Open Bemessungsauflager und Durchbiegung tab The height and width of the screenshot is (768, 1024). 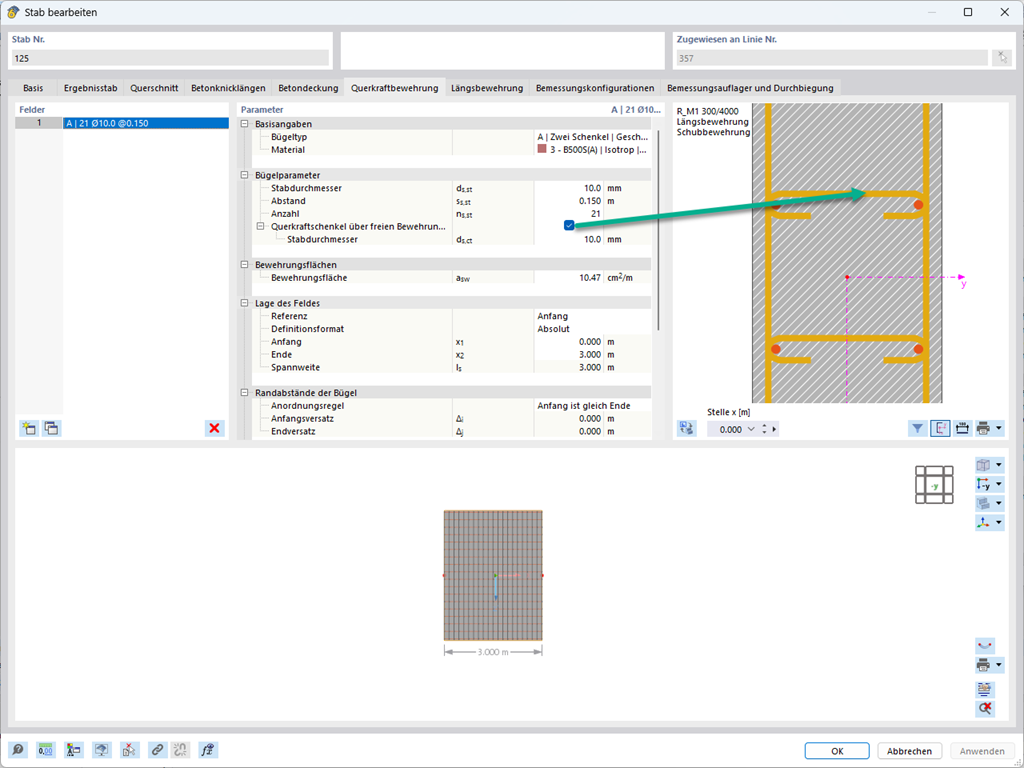pyautogui.click(x=750, y=88)
